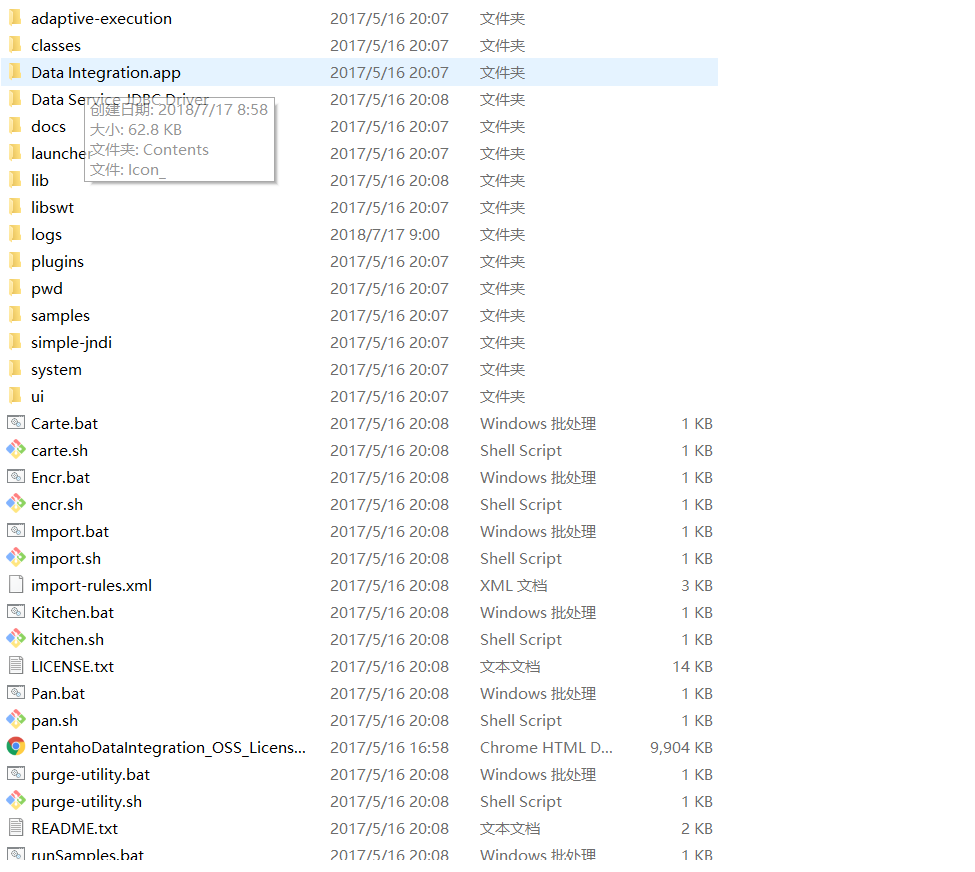Select the file name simple-jndi
This screenshot has height=872, width=975.
pos(72,343)
